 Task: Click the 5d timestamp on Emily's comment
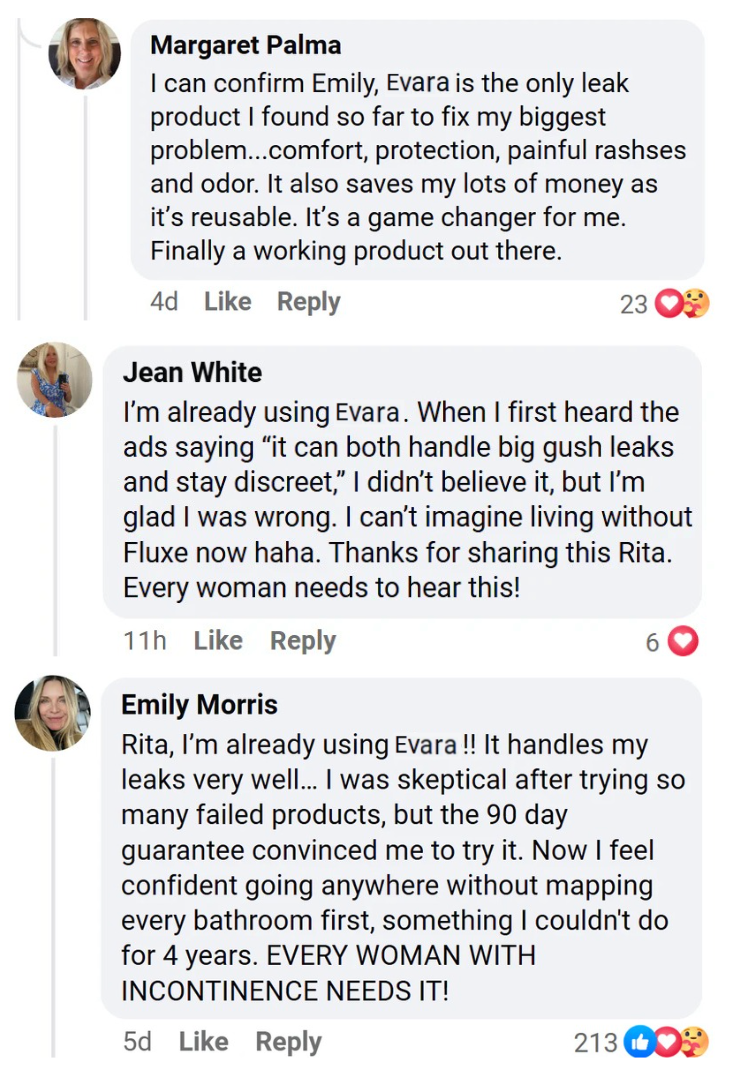click(137, 1042)
